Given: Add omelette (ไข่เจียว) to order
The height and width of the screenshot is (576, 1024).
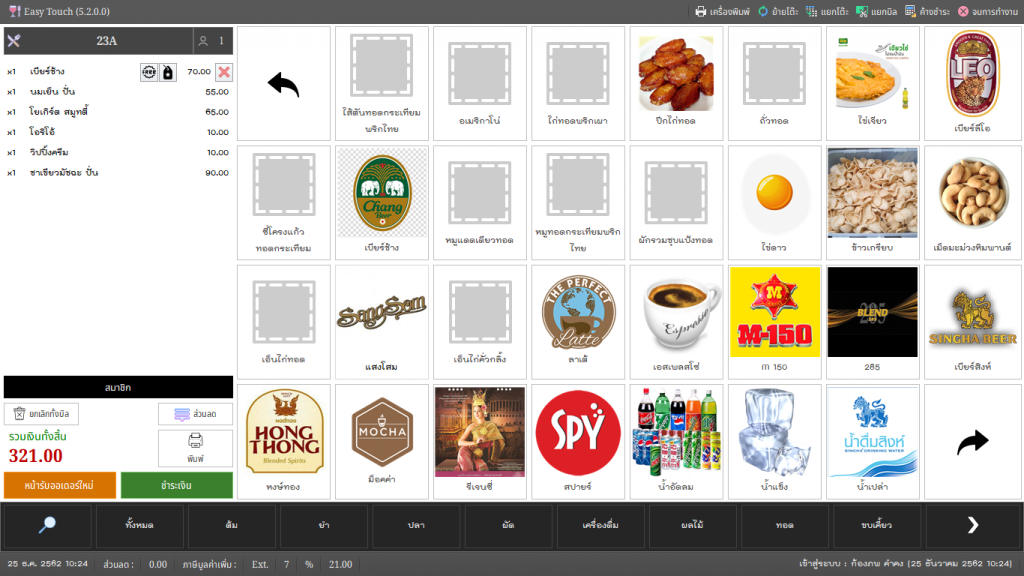Looking at the screenshot, I should (872, 84).
